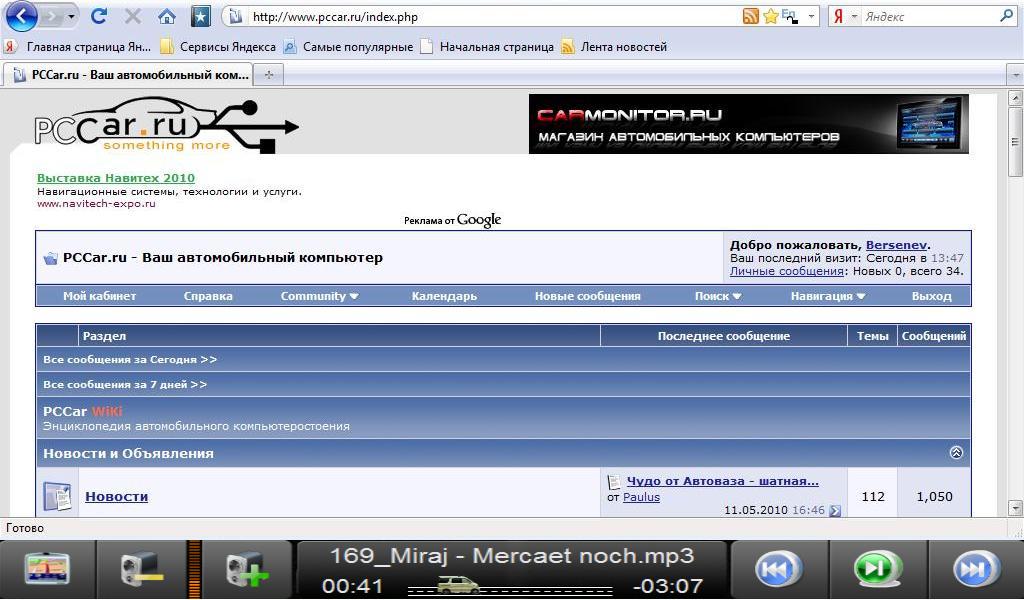This screenshot has width=1024, height=600.
Task: Click the browser back button
Action: 21,16
